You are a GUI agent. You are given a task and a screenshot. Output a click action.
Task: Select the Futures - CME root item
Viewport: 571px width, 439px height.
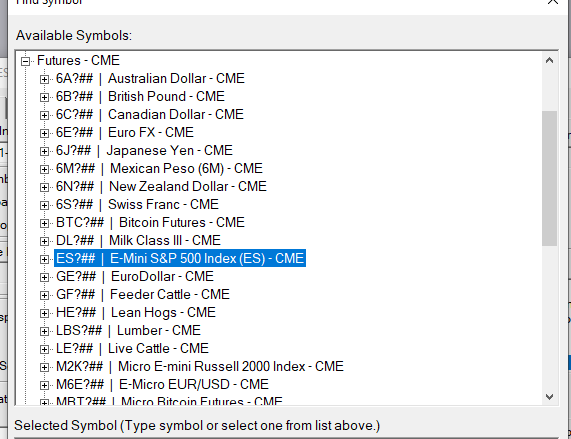[x=78, y=60]
